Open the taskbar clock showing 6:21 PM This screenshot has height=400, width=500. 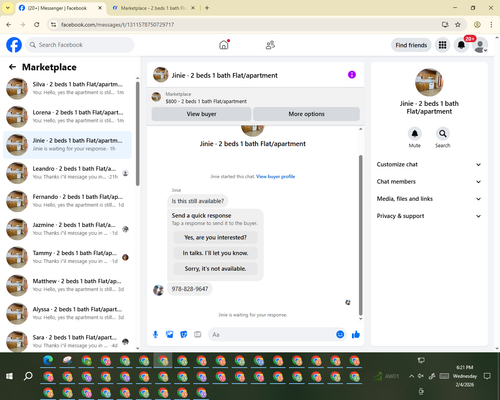click(x=465, y=376)
